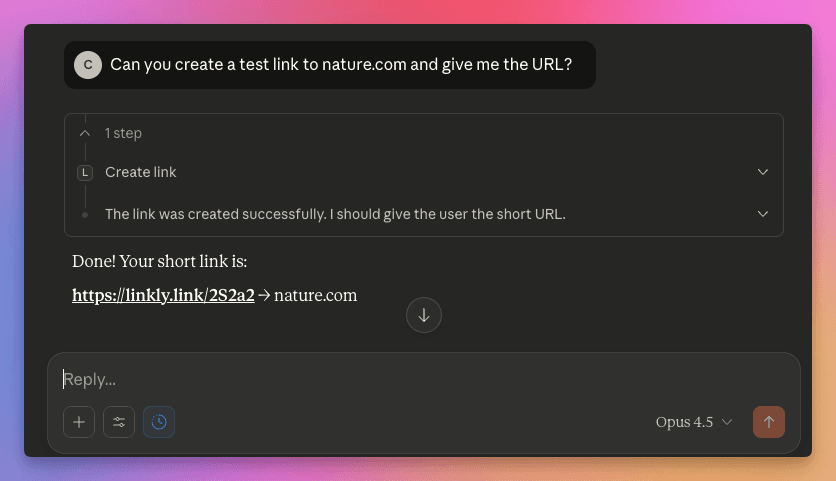Click the bullet dot beside the thought
This screenshot has height=481, width=836.
point(85,214)
